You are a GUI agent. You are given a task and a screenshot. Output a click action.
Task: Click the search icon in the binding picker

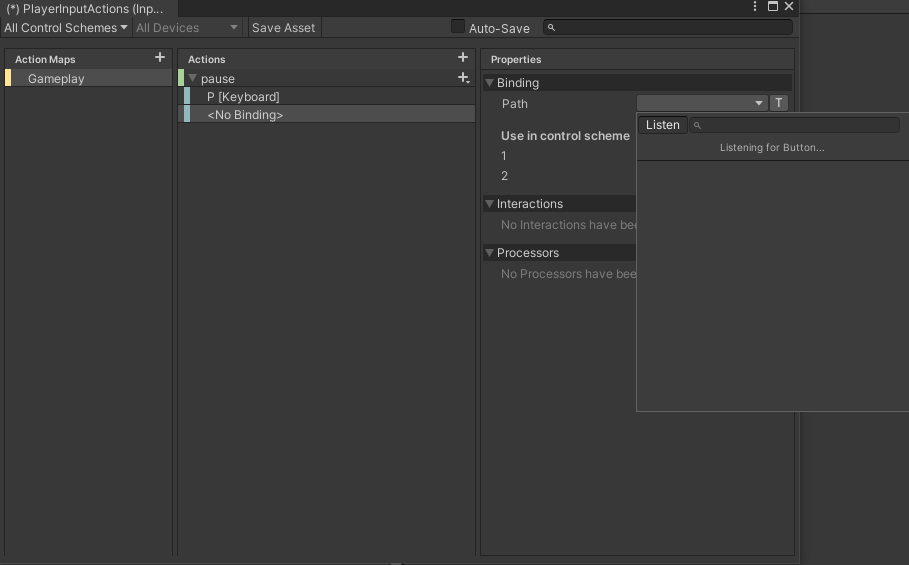click(698, 126)
